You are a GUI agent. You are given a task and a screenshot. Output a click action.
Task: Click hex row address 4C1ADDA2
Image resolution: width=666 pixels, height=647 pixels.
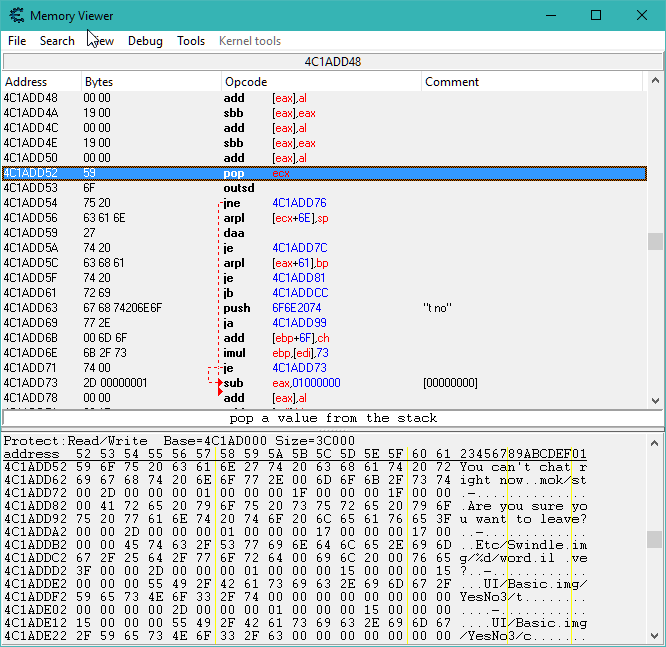pyautogui.click(x=35, y=532)
